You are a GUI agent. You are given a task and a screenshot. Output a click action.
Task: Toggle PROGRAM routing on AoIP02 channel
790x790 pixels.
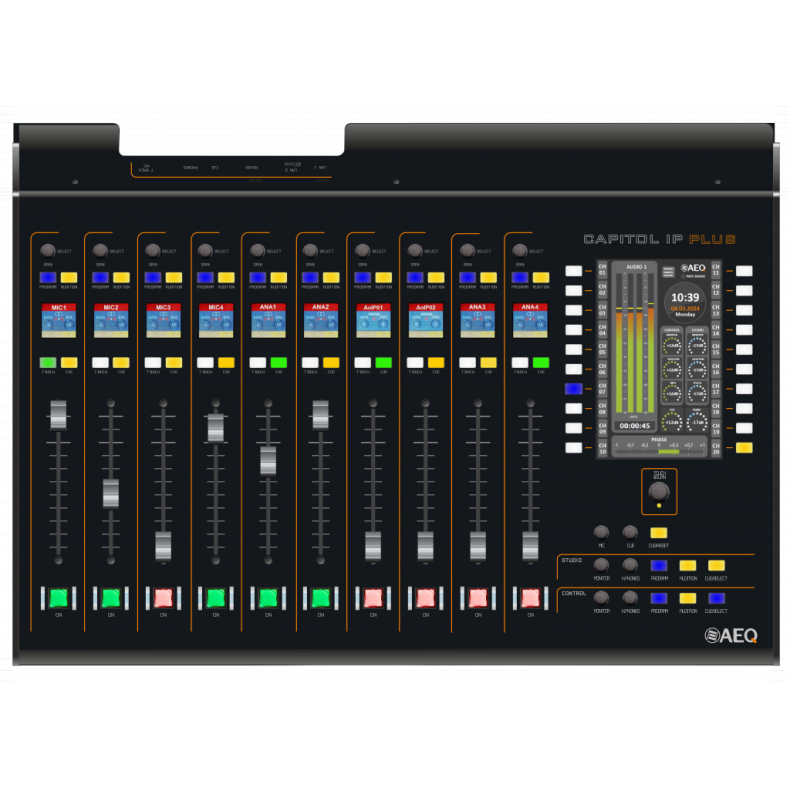pos(415,278)
